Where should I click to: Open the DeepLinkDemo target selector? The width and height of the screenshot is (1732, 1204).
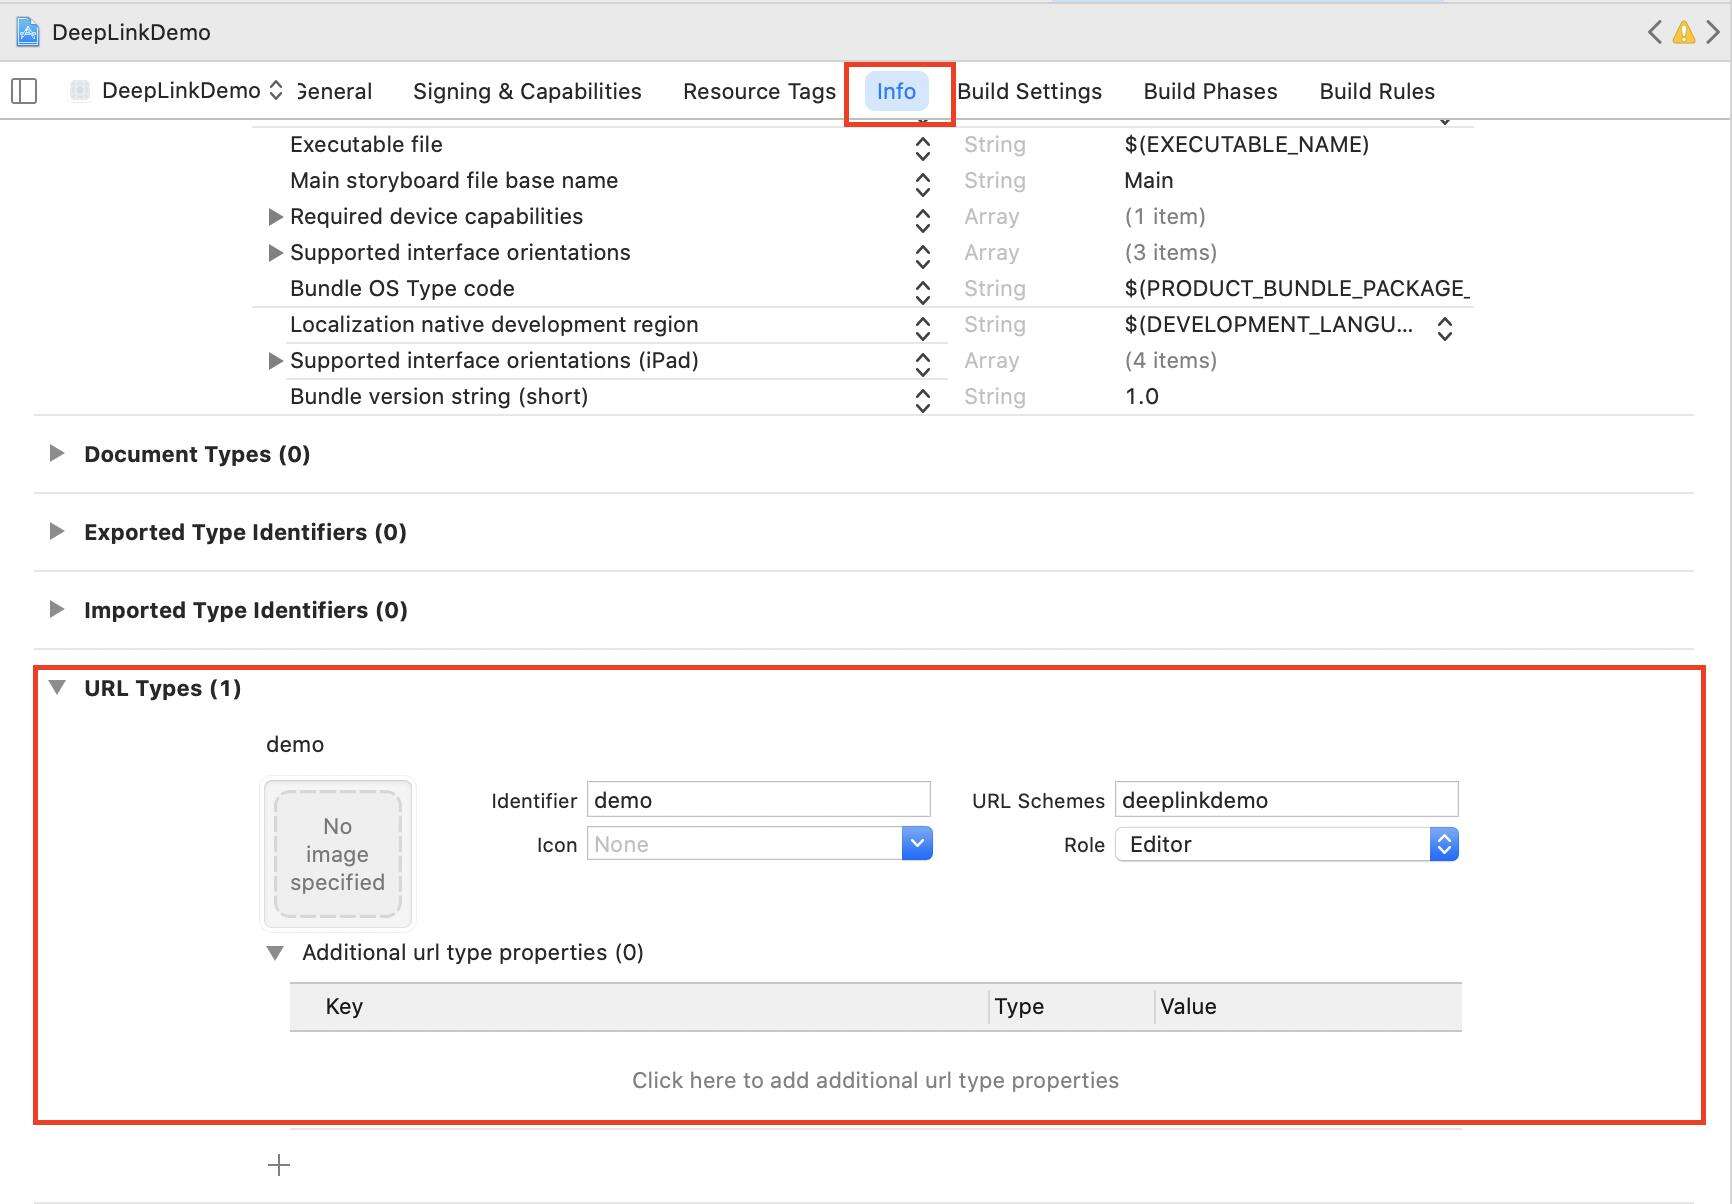(x=176, y=91)
